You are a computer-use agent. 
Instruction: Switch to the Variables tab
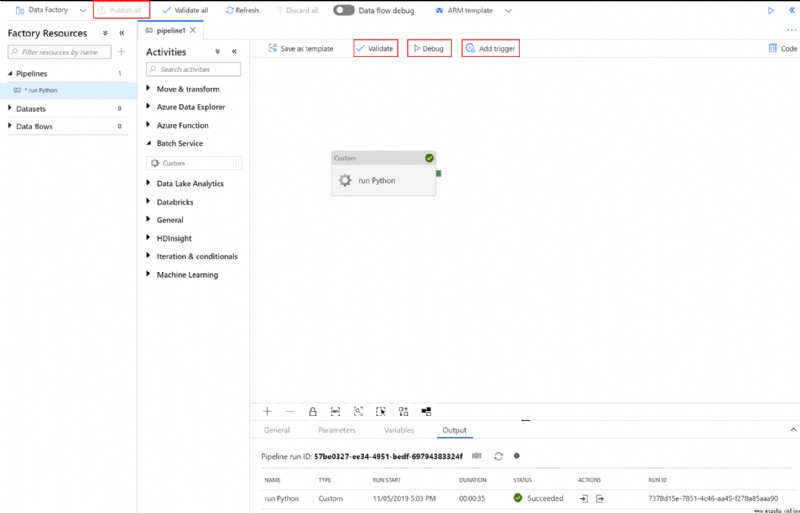coord(399,430)
